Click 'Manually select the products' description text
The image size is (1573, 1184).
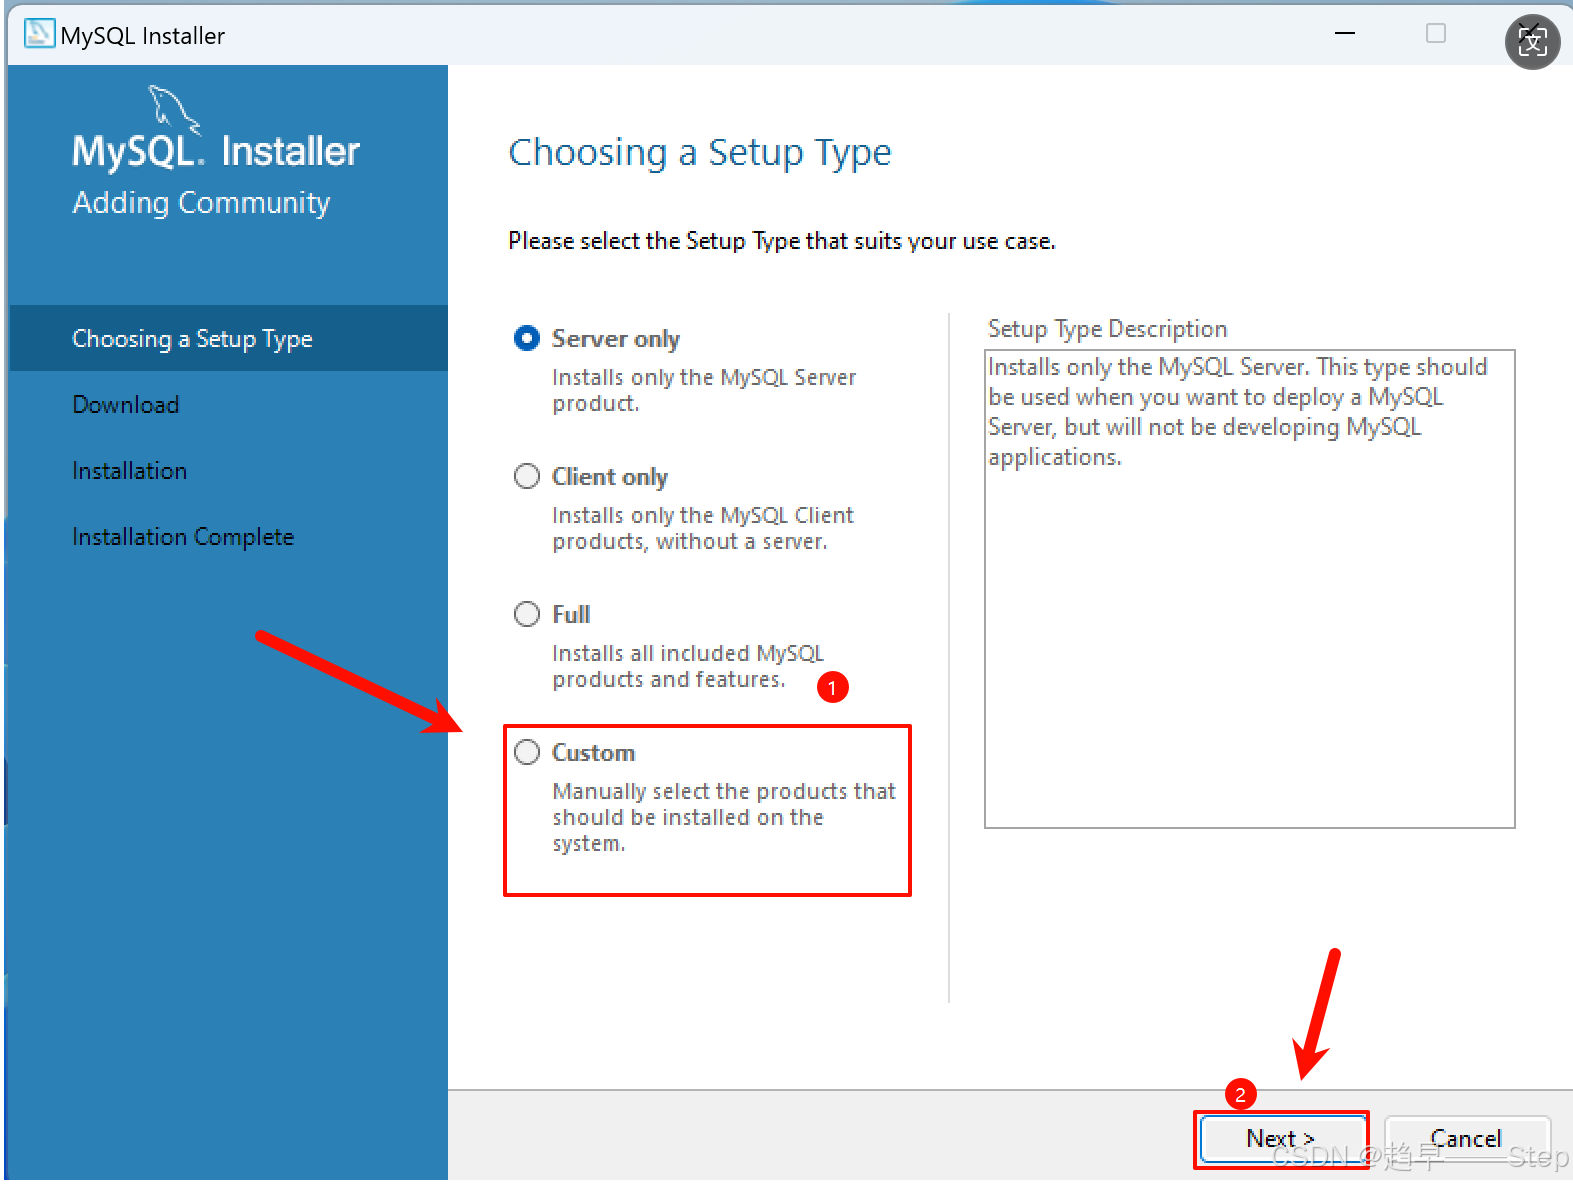724,817
